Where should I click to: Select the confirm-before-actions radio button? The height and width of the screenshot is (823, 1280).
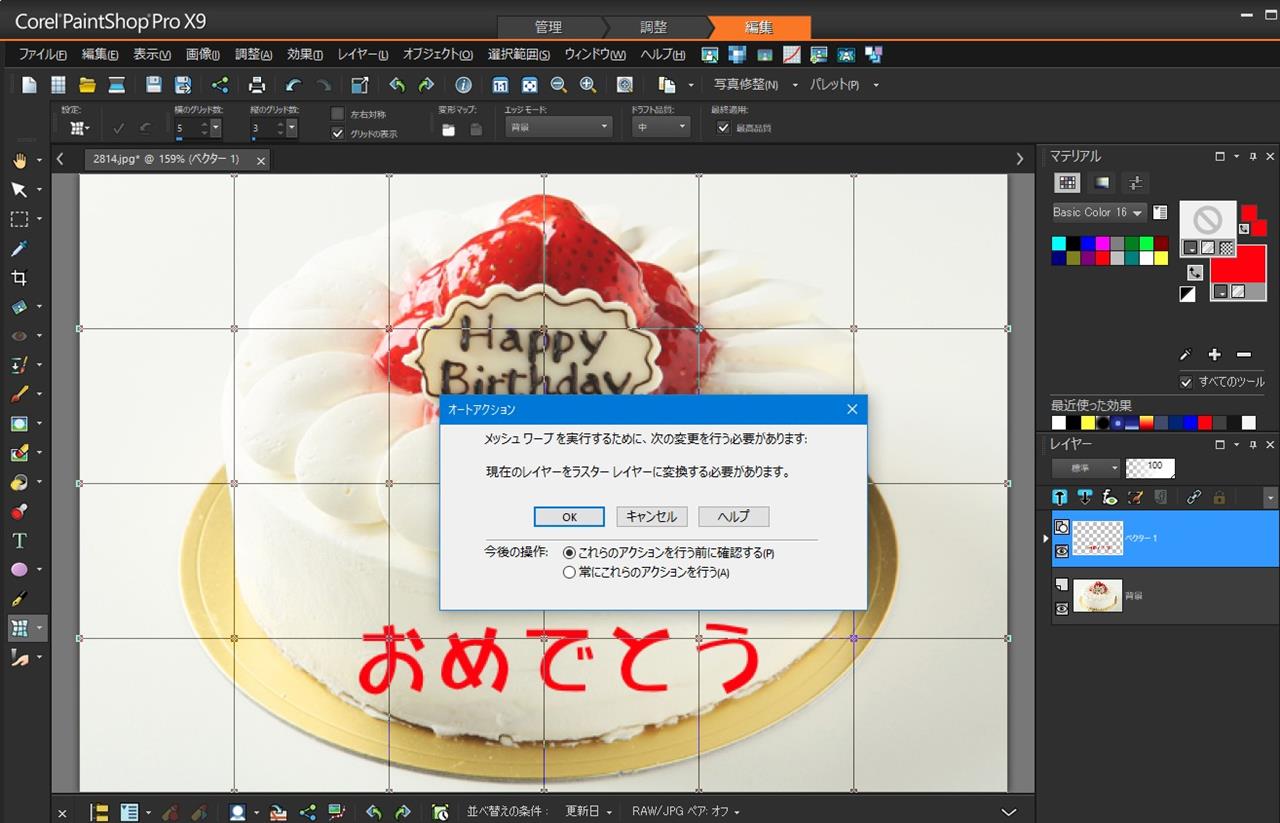pos(569,552)
